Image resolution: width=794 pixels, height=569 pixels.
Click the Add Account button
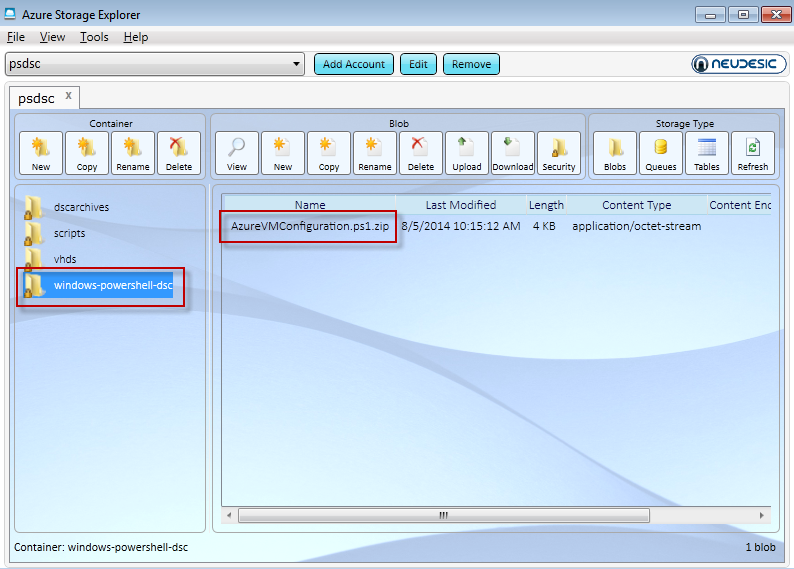pyautogui.click(x=354, y=64)
